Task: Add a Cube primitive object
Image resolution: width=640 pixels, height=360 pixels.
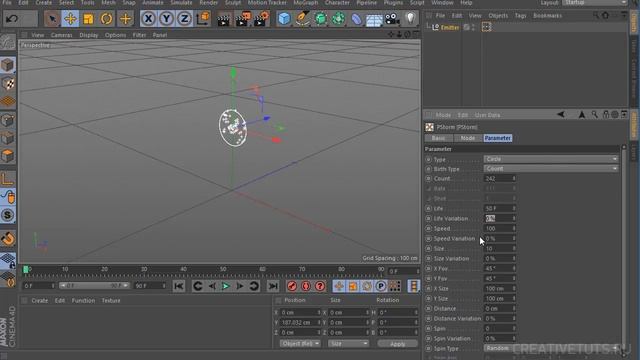Action: pyautogui.click(x=284, y=19)
